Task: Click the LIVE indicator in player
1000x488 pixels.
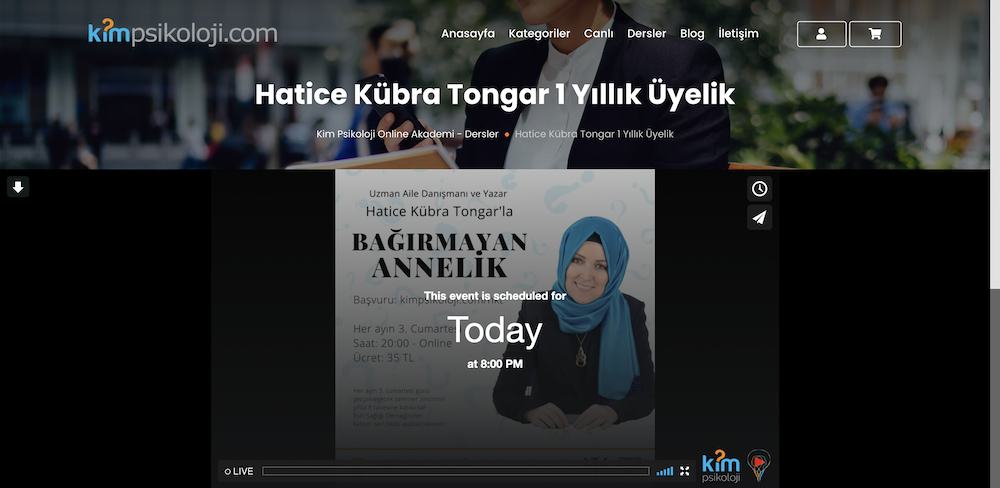Action: coord(239,471)
